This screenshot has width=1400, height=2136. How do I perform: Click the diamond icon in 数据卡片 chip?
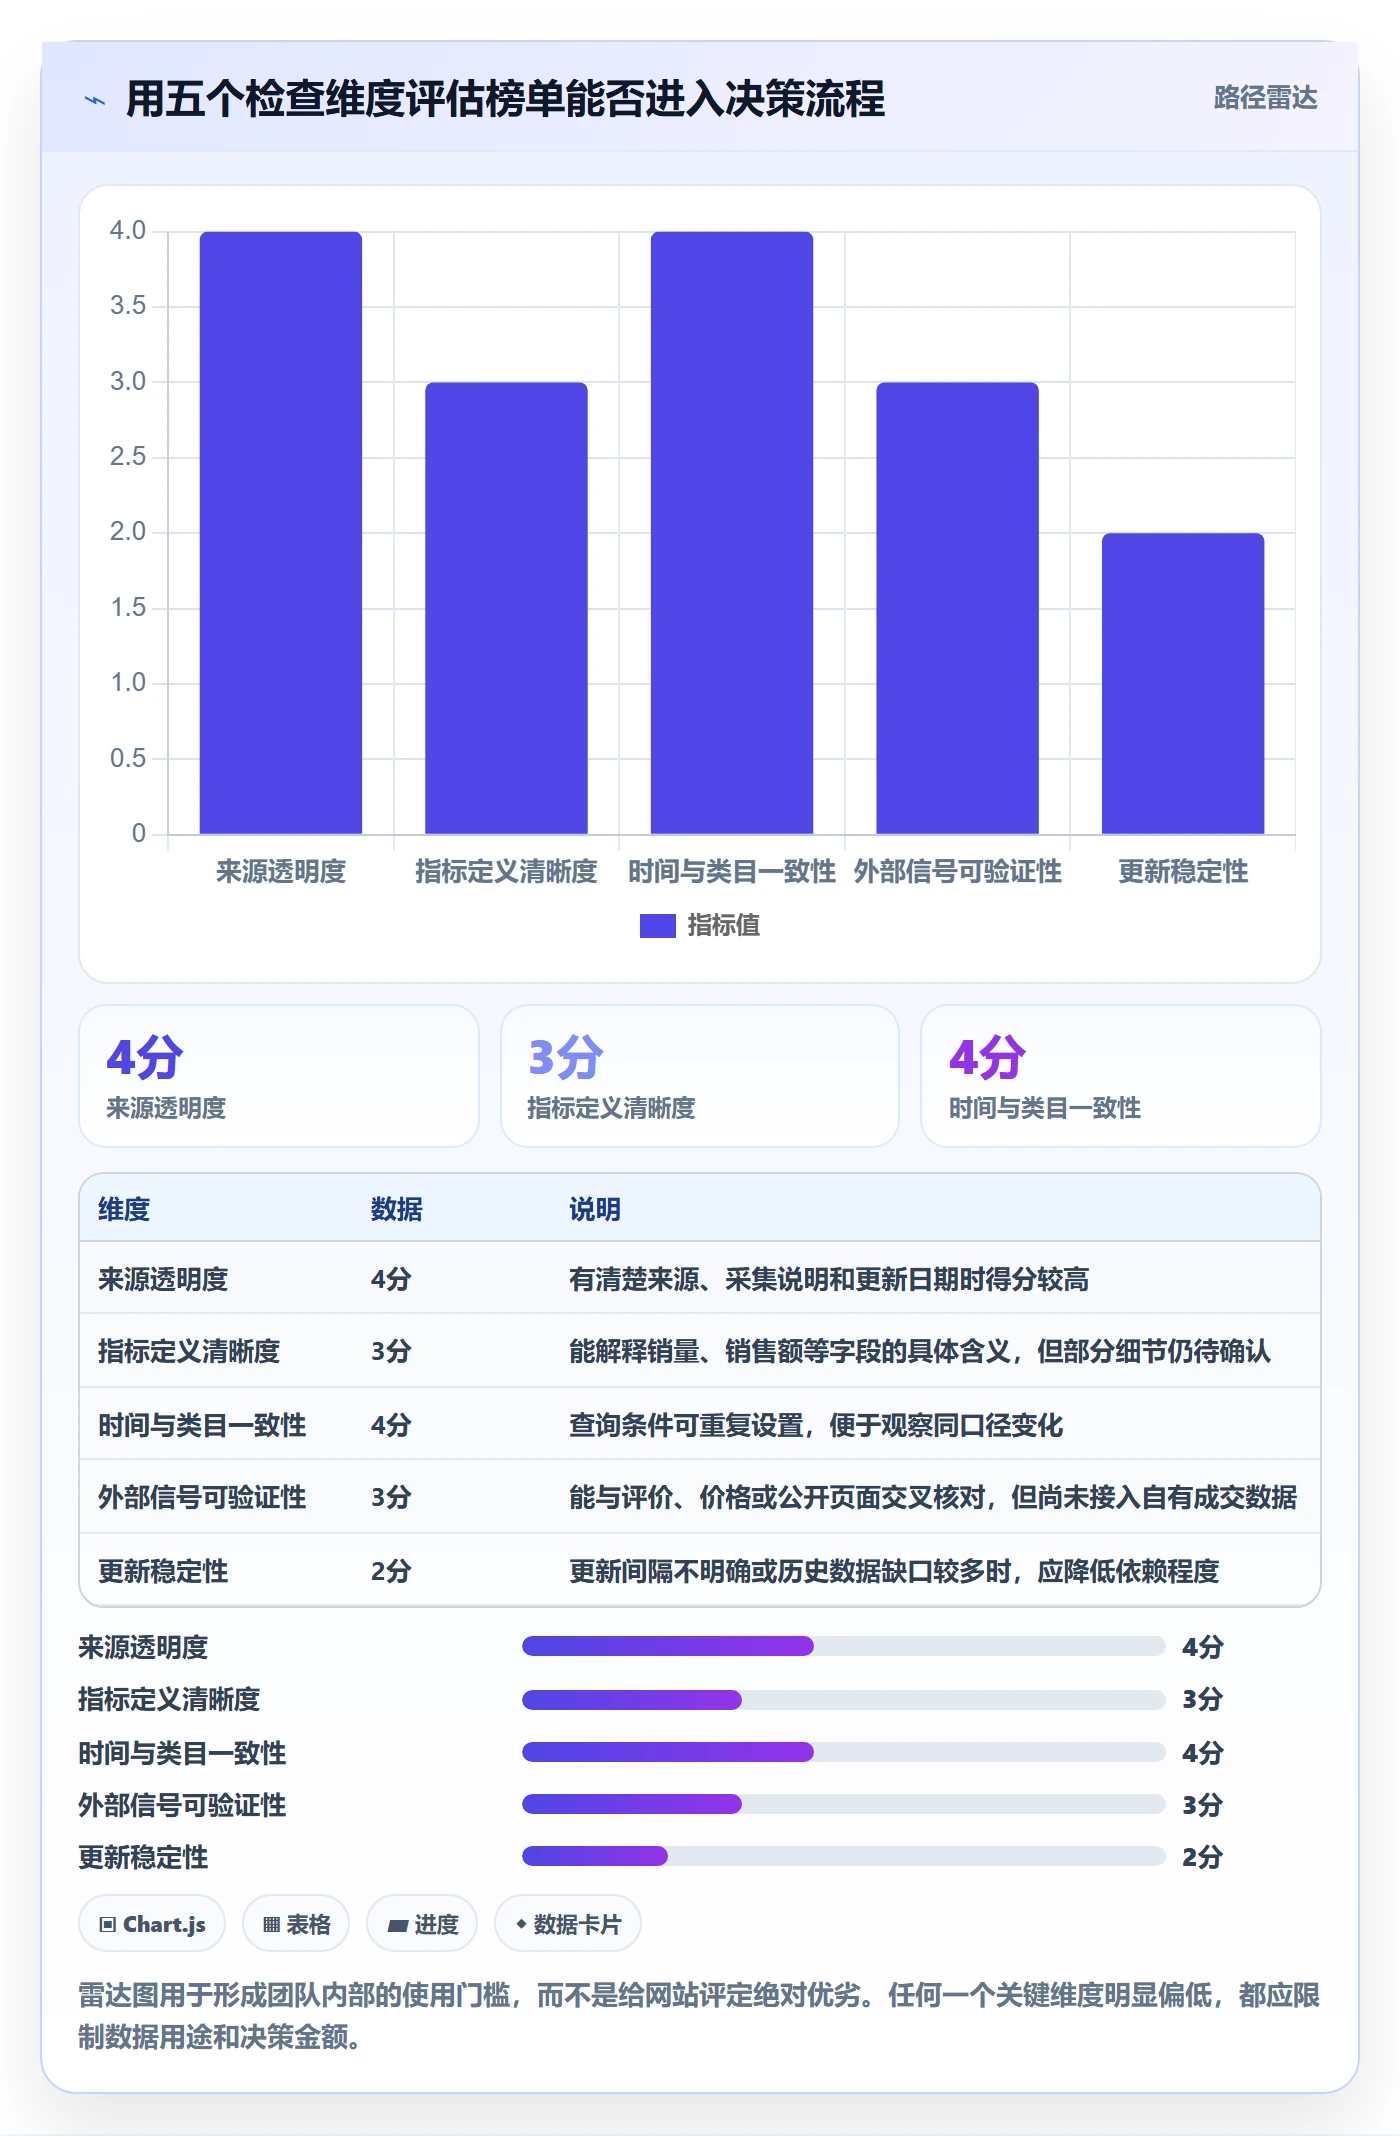click(x=521, y=1924)
